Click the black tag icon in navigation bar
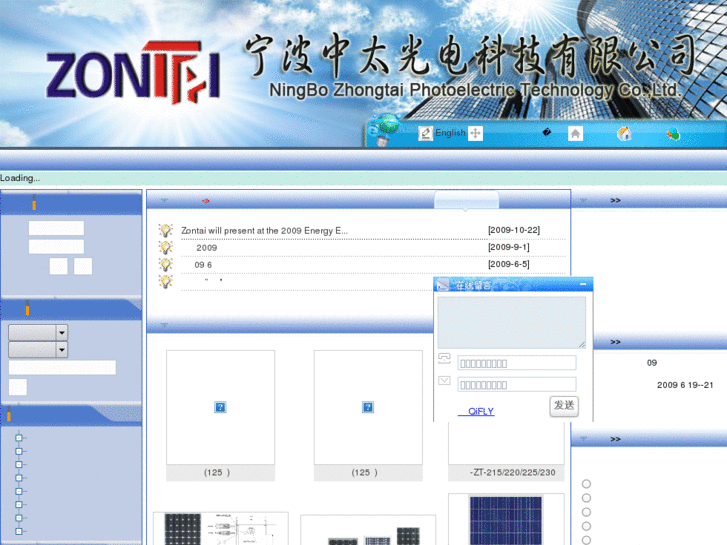Viewport: 727px width, 545px height. [547, 132]
